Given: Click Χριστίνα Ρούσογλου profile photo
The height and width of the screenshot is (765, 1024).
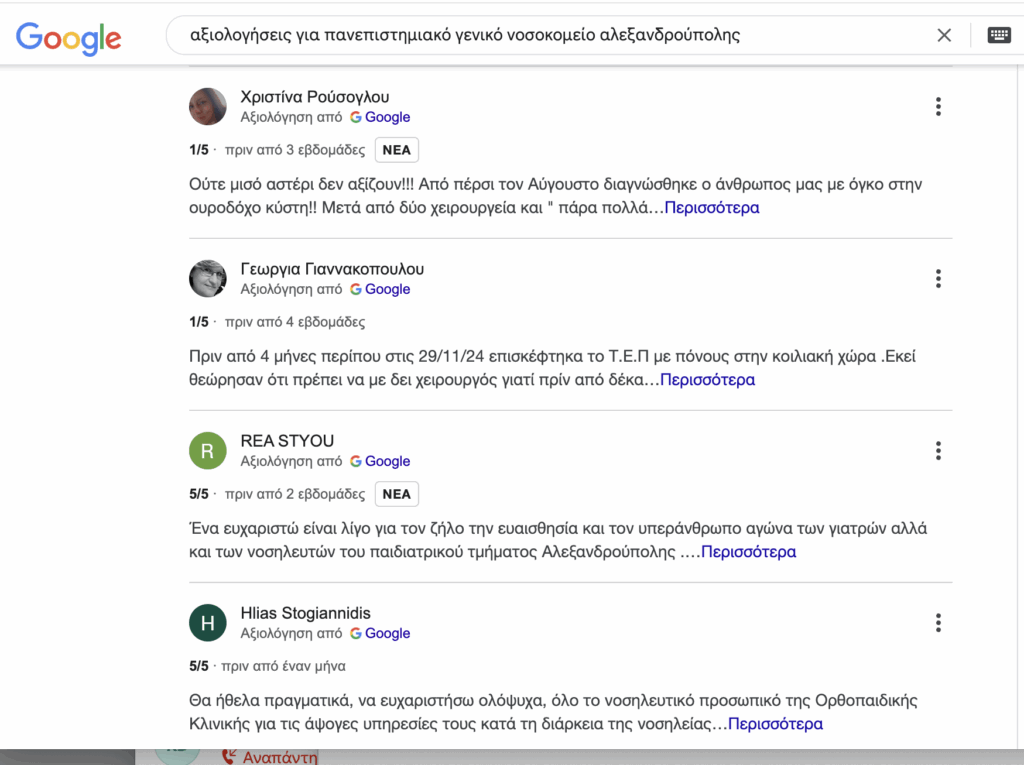Looking at the screenshot, I should pos(208,107).
